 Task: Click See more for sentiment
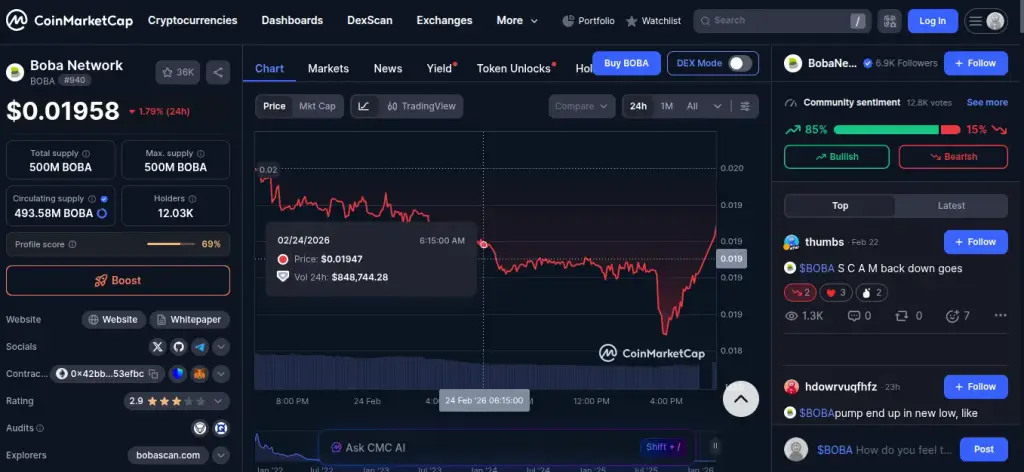pos(987,102)
